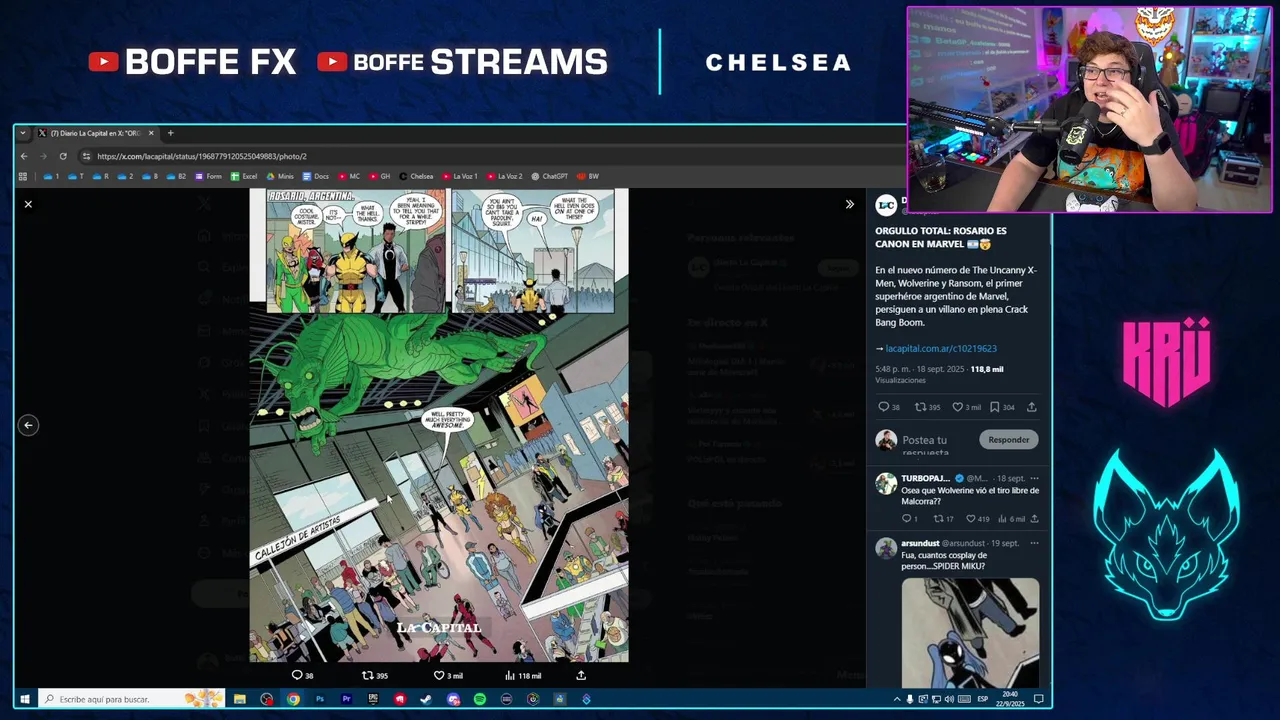Open the Spider Miku image in arsundust reply
Viewport: 1280px width, 720px height.
pos(970,633)
